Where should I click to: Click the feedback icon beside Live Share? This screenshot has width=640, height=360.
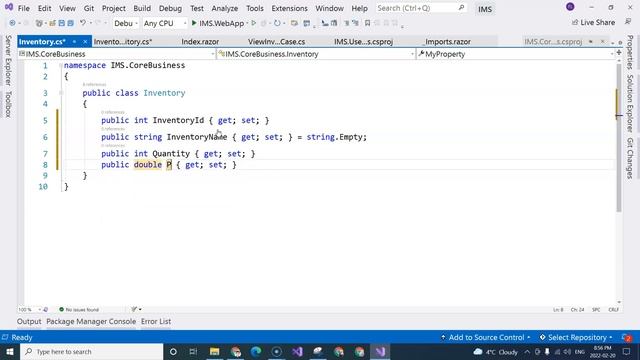click(x=628, y=22)
